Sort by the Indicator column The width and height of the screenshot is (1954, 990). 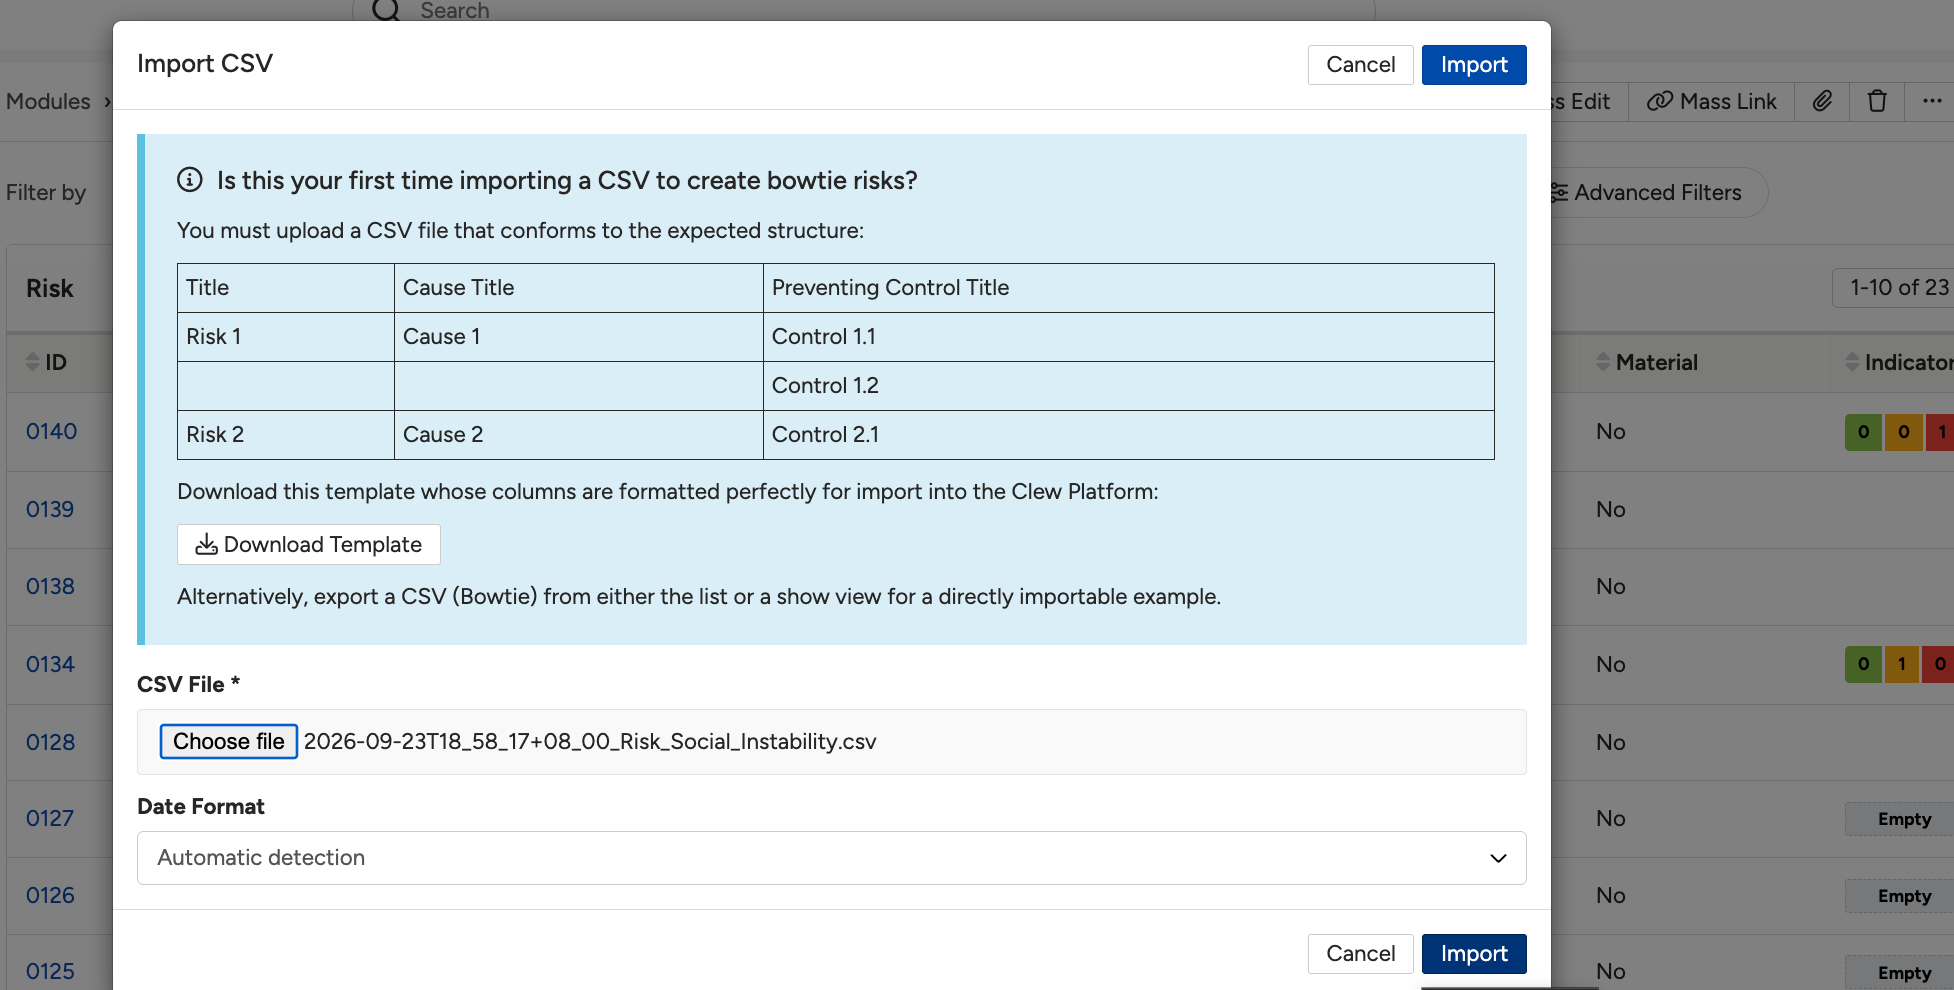1898,362
